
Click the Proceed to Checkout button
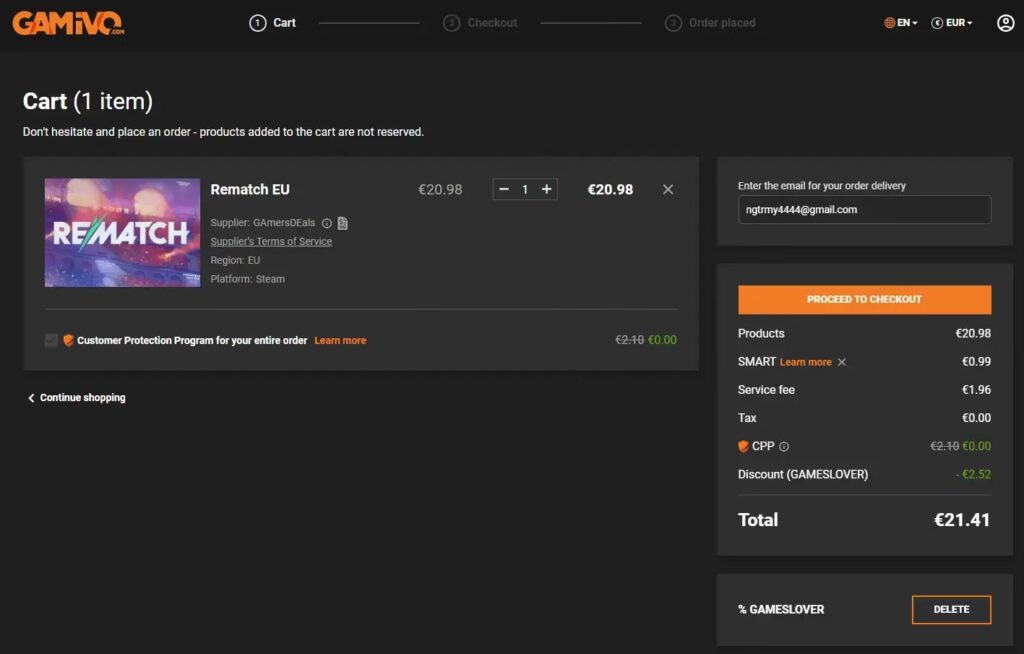[864, 299]
